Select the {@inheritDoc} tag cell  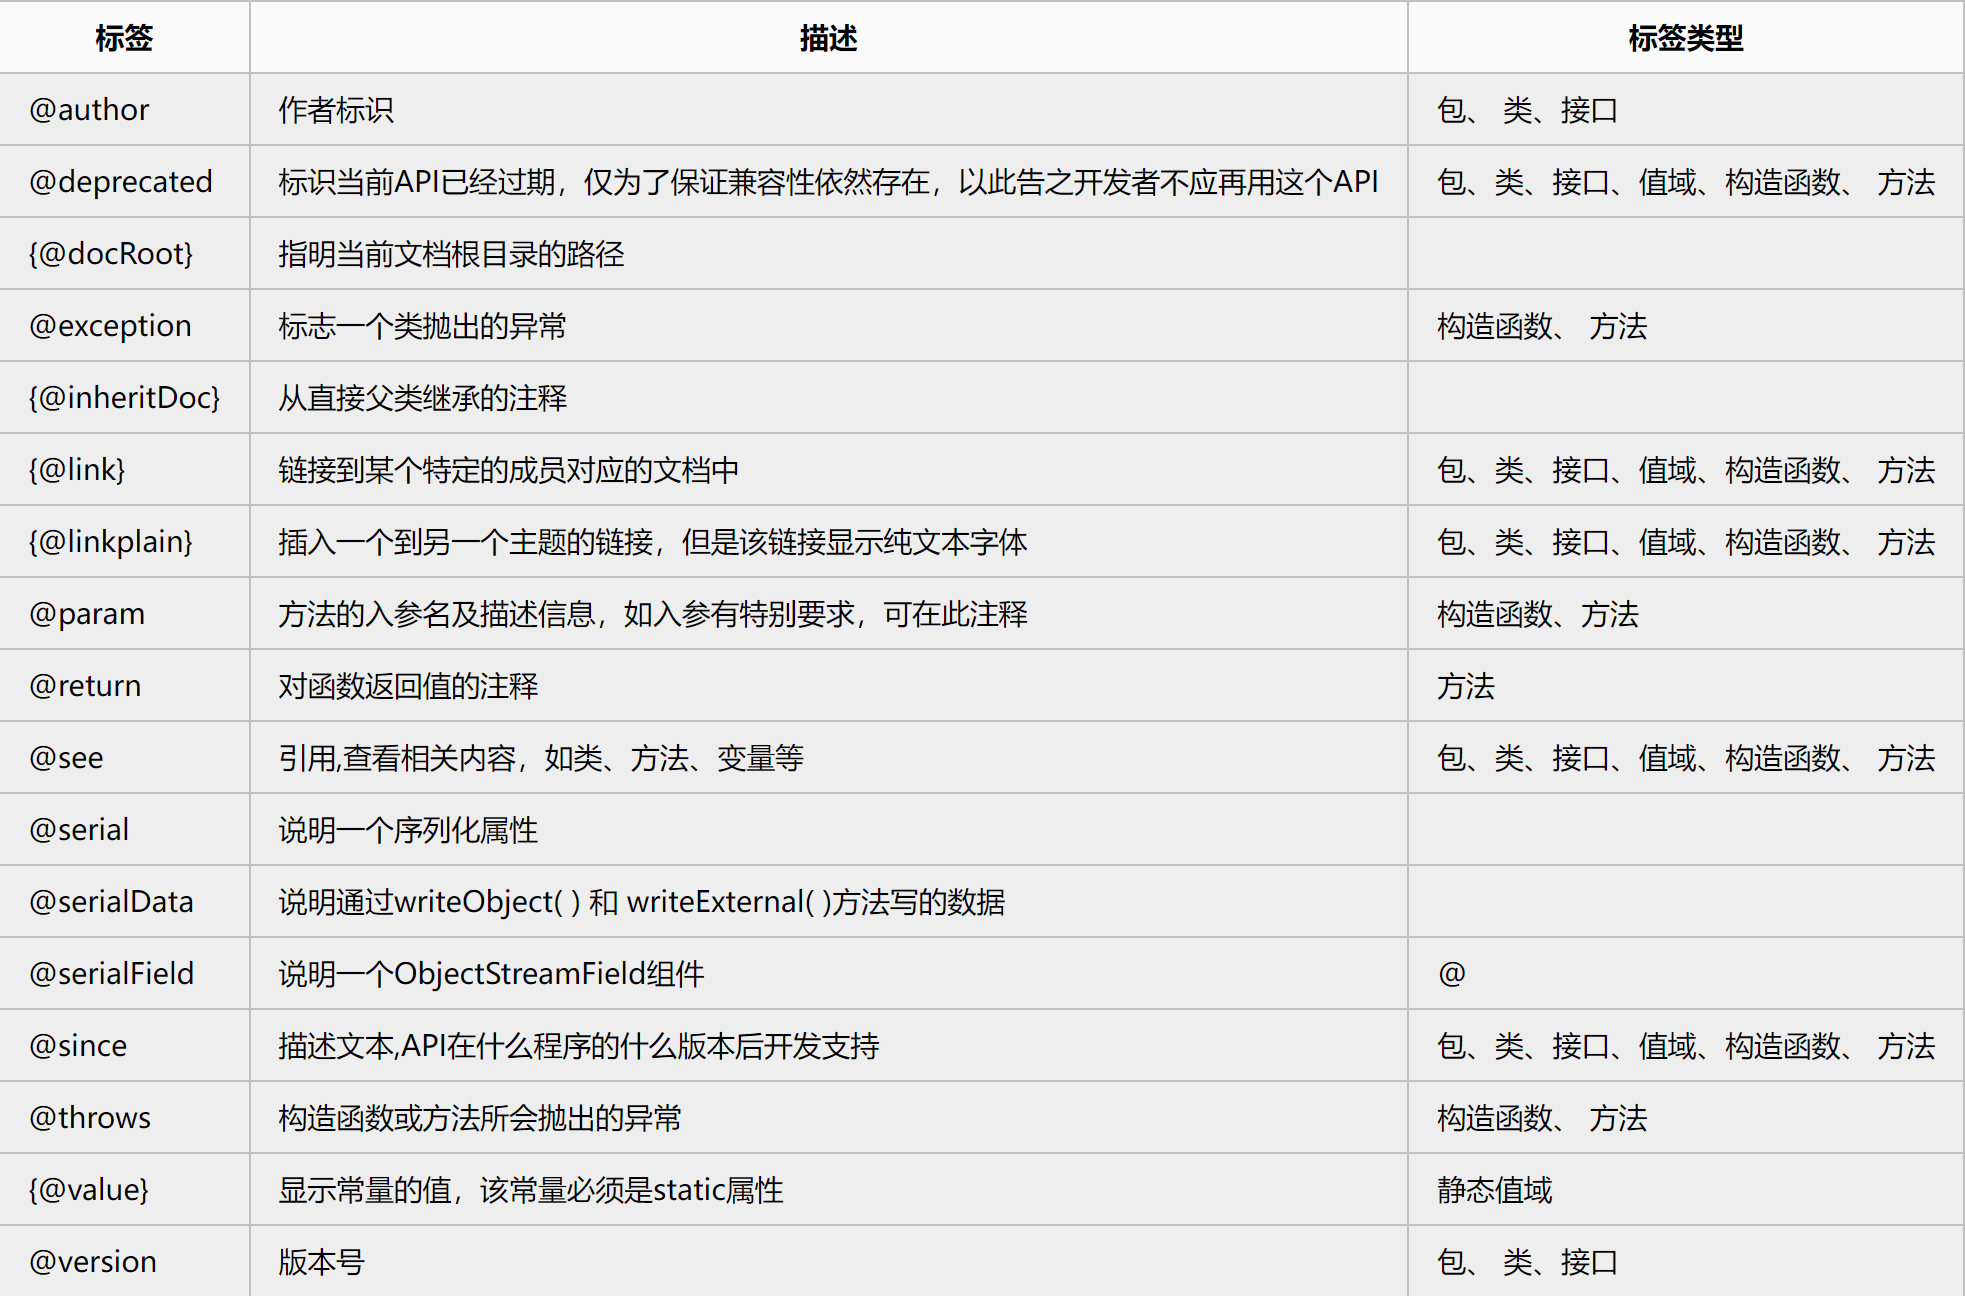pos(124,398)
